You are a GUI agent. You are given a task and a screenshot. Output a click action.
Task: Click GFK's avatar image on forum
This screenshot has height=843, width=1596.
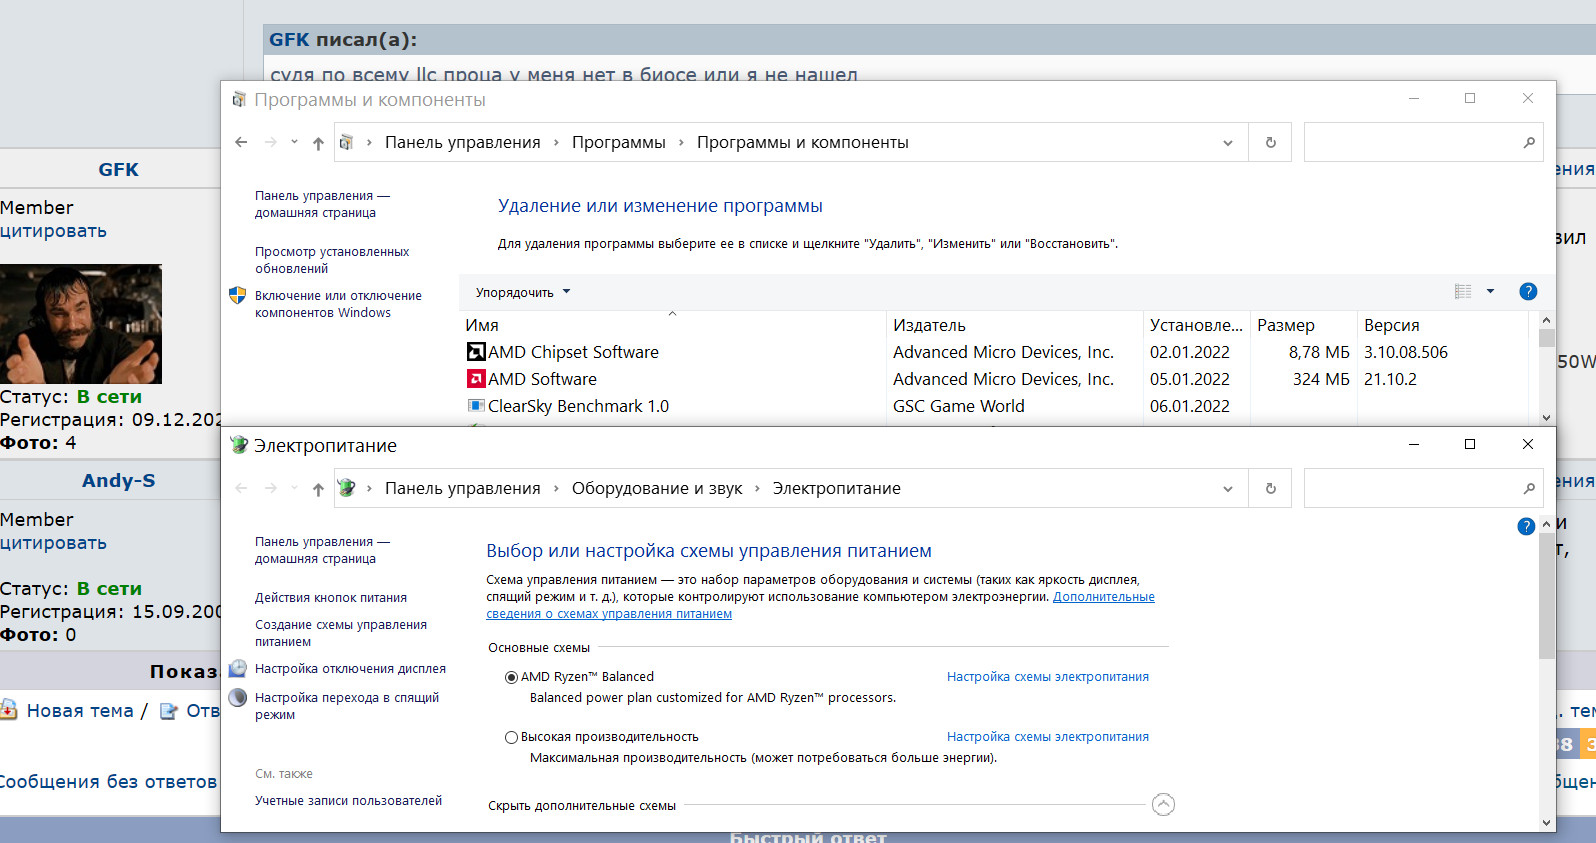coord(81,324)
